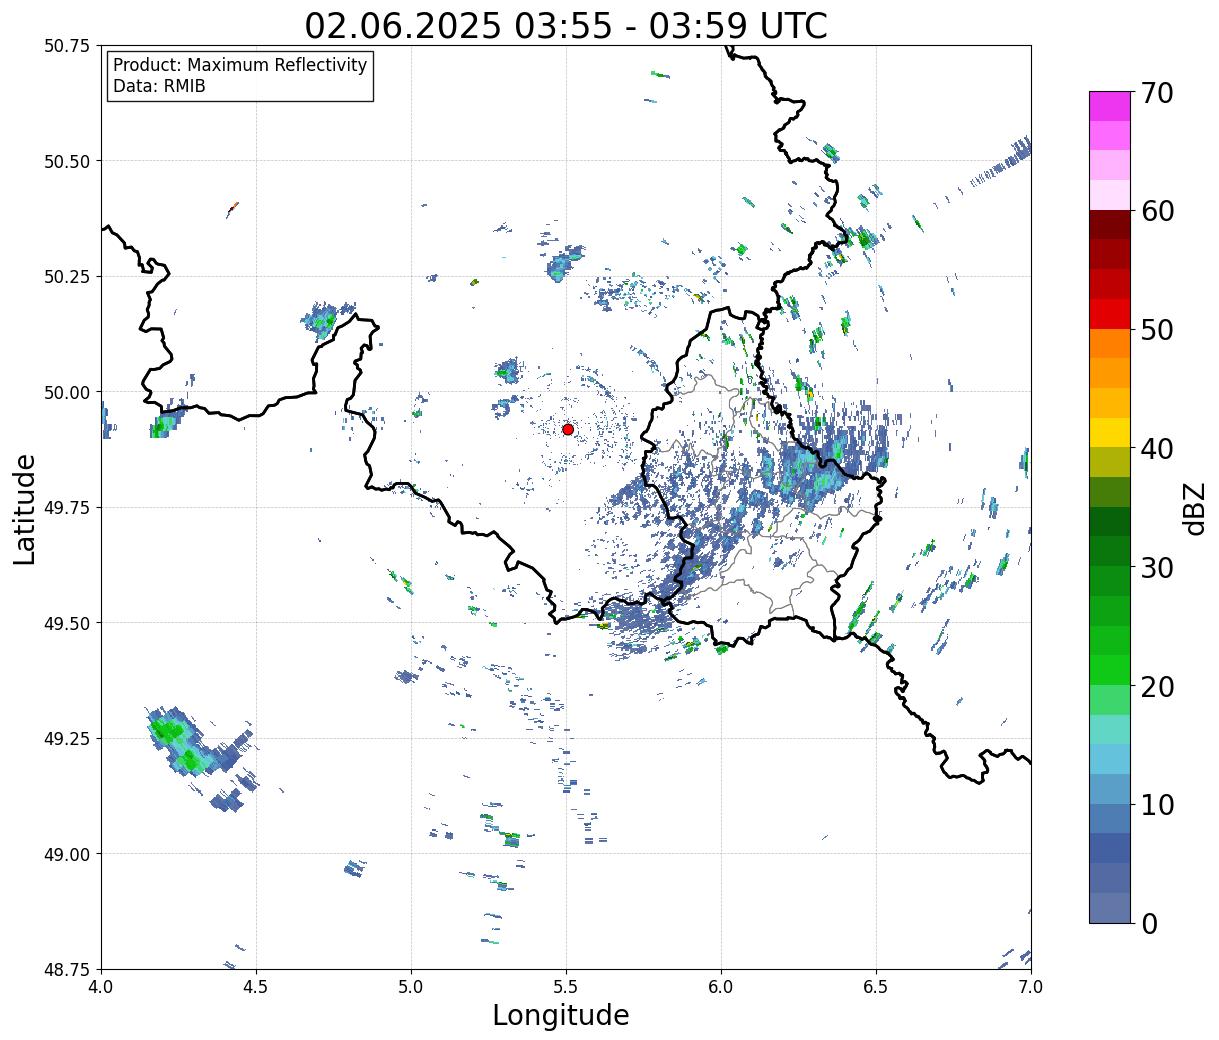Click the colorbar tick label 40

pos(1157,448)
